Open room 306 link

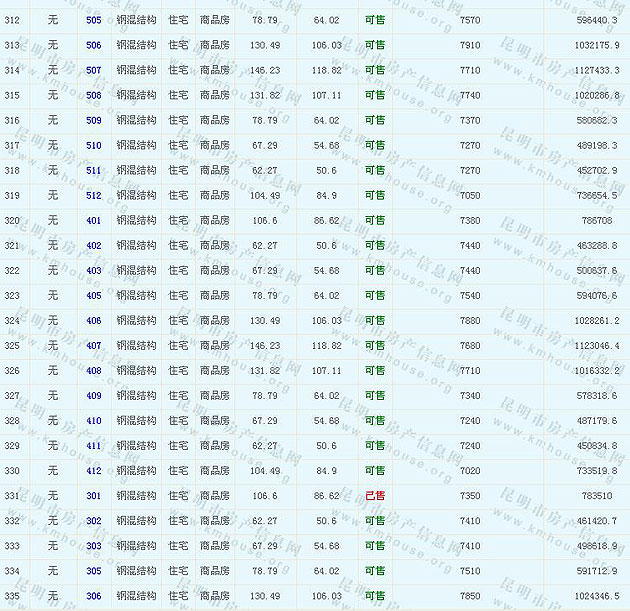click(x=93, y=595)
